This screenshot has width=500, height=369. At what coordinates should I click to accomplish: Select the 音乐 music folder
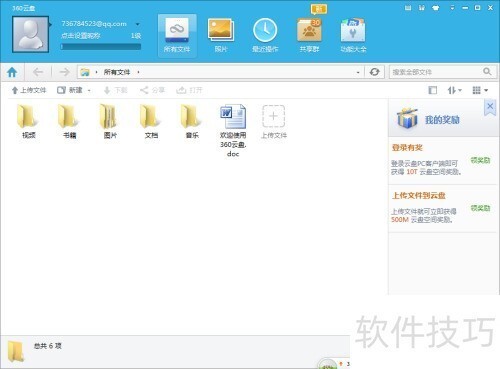click(x=192, y=121)
